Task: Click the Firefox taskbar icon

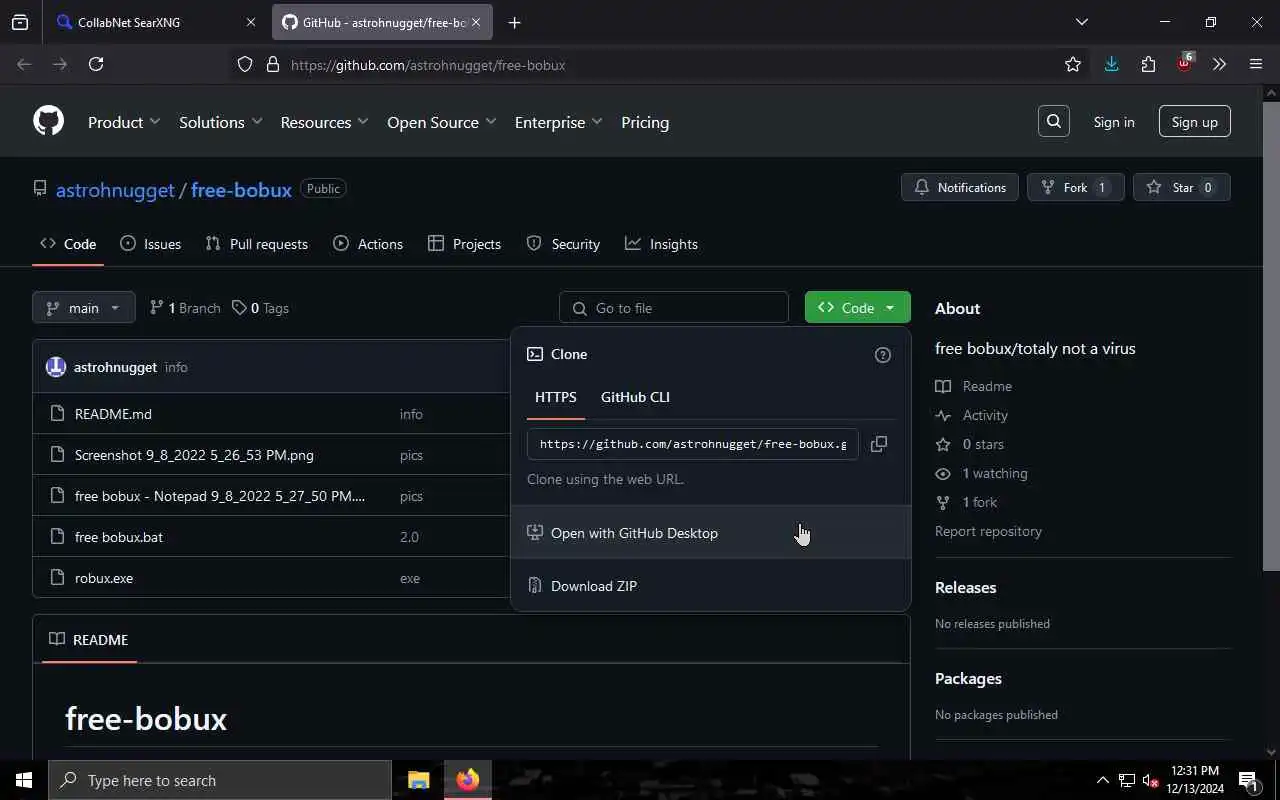Action: click(468, 780)
